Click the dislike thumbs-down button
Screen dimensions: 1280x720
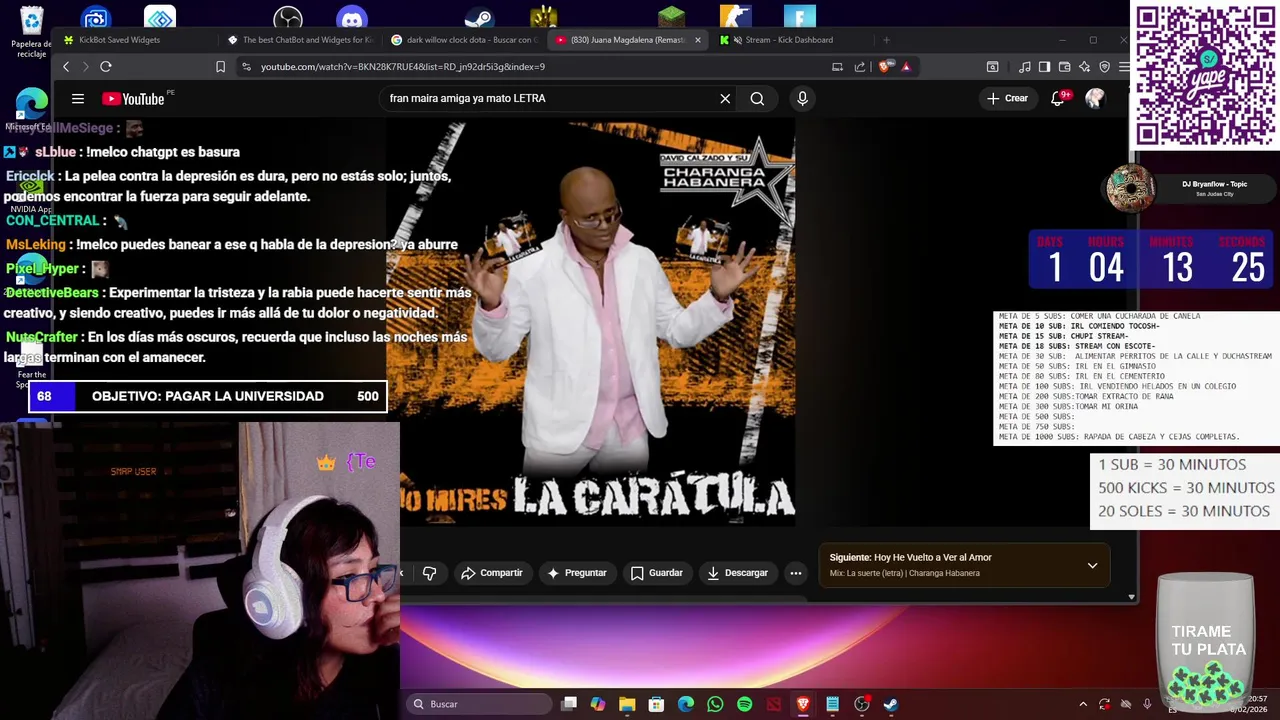[429, 573]
